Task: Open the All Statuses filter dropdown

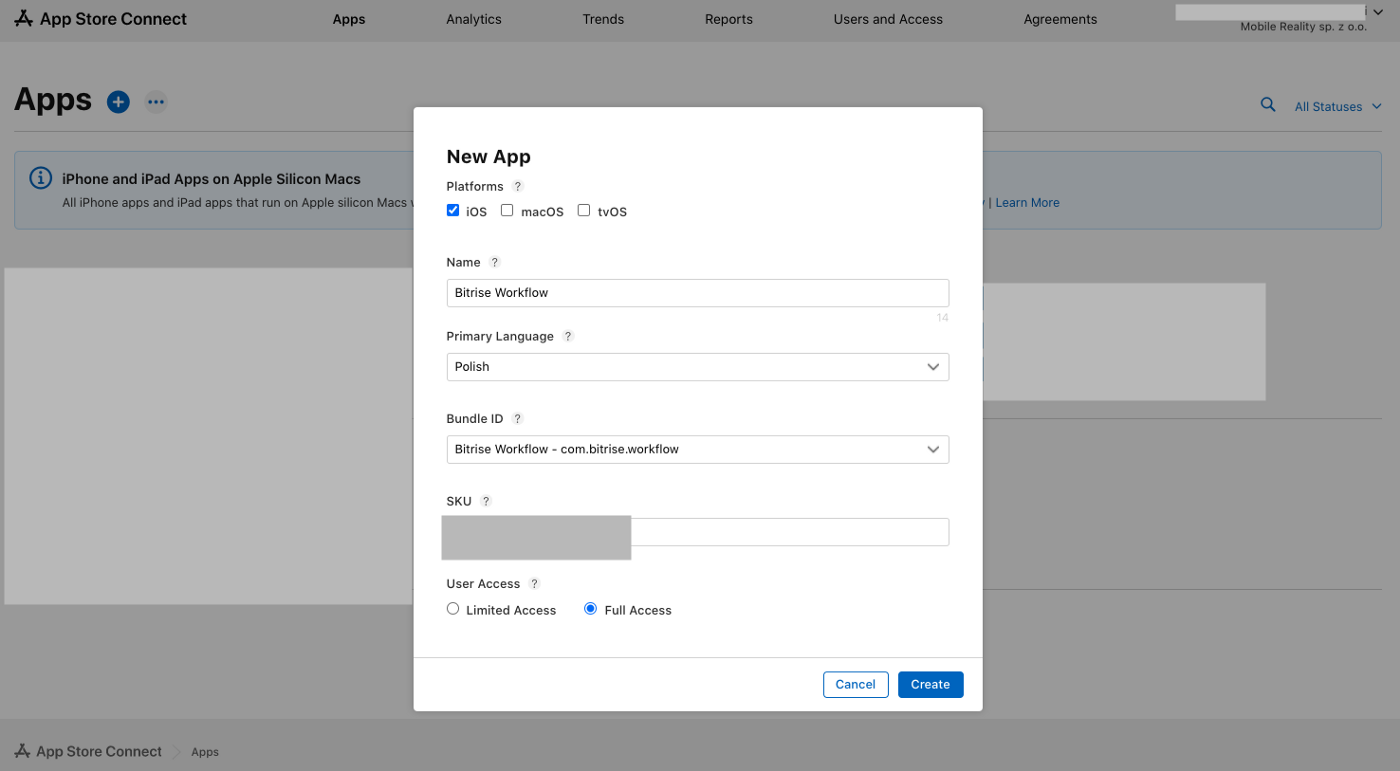Action: (x=1337, y=107)
